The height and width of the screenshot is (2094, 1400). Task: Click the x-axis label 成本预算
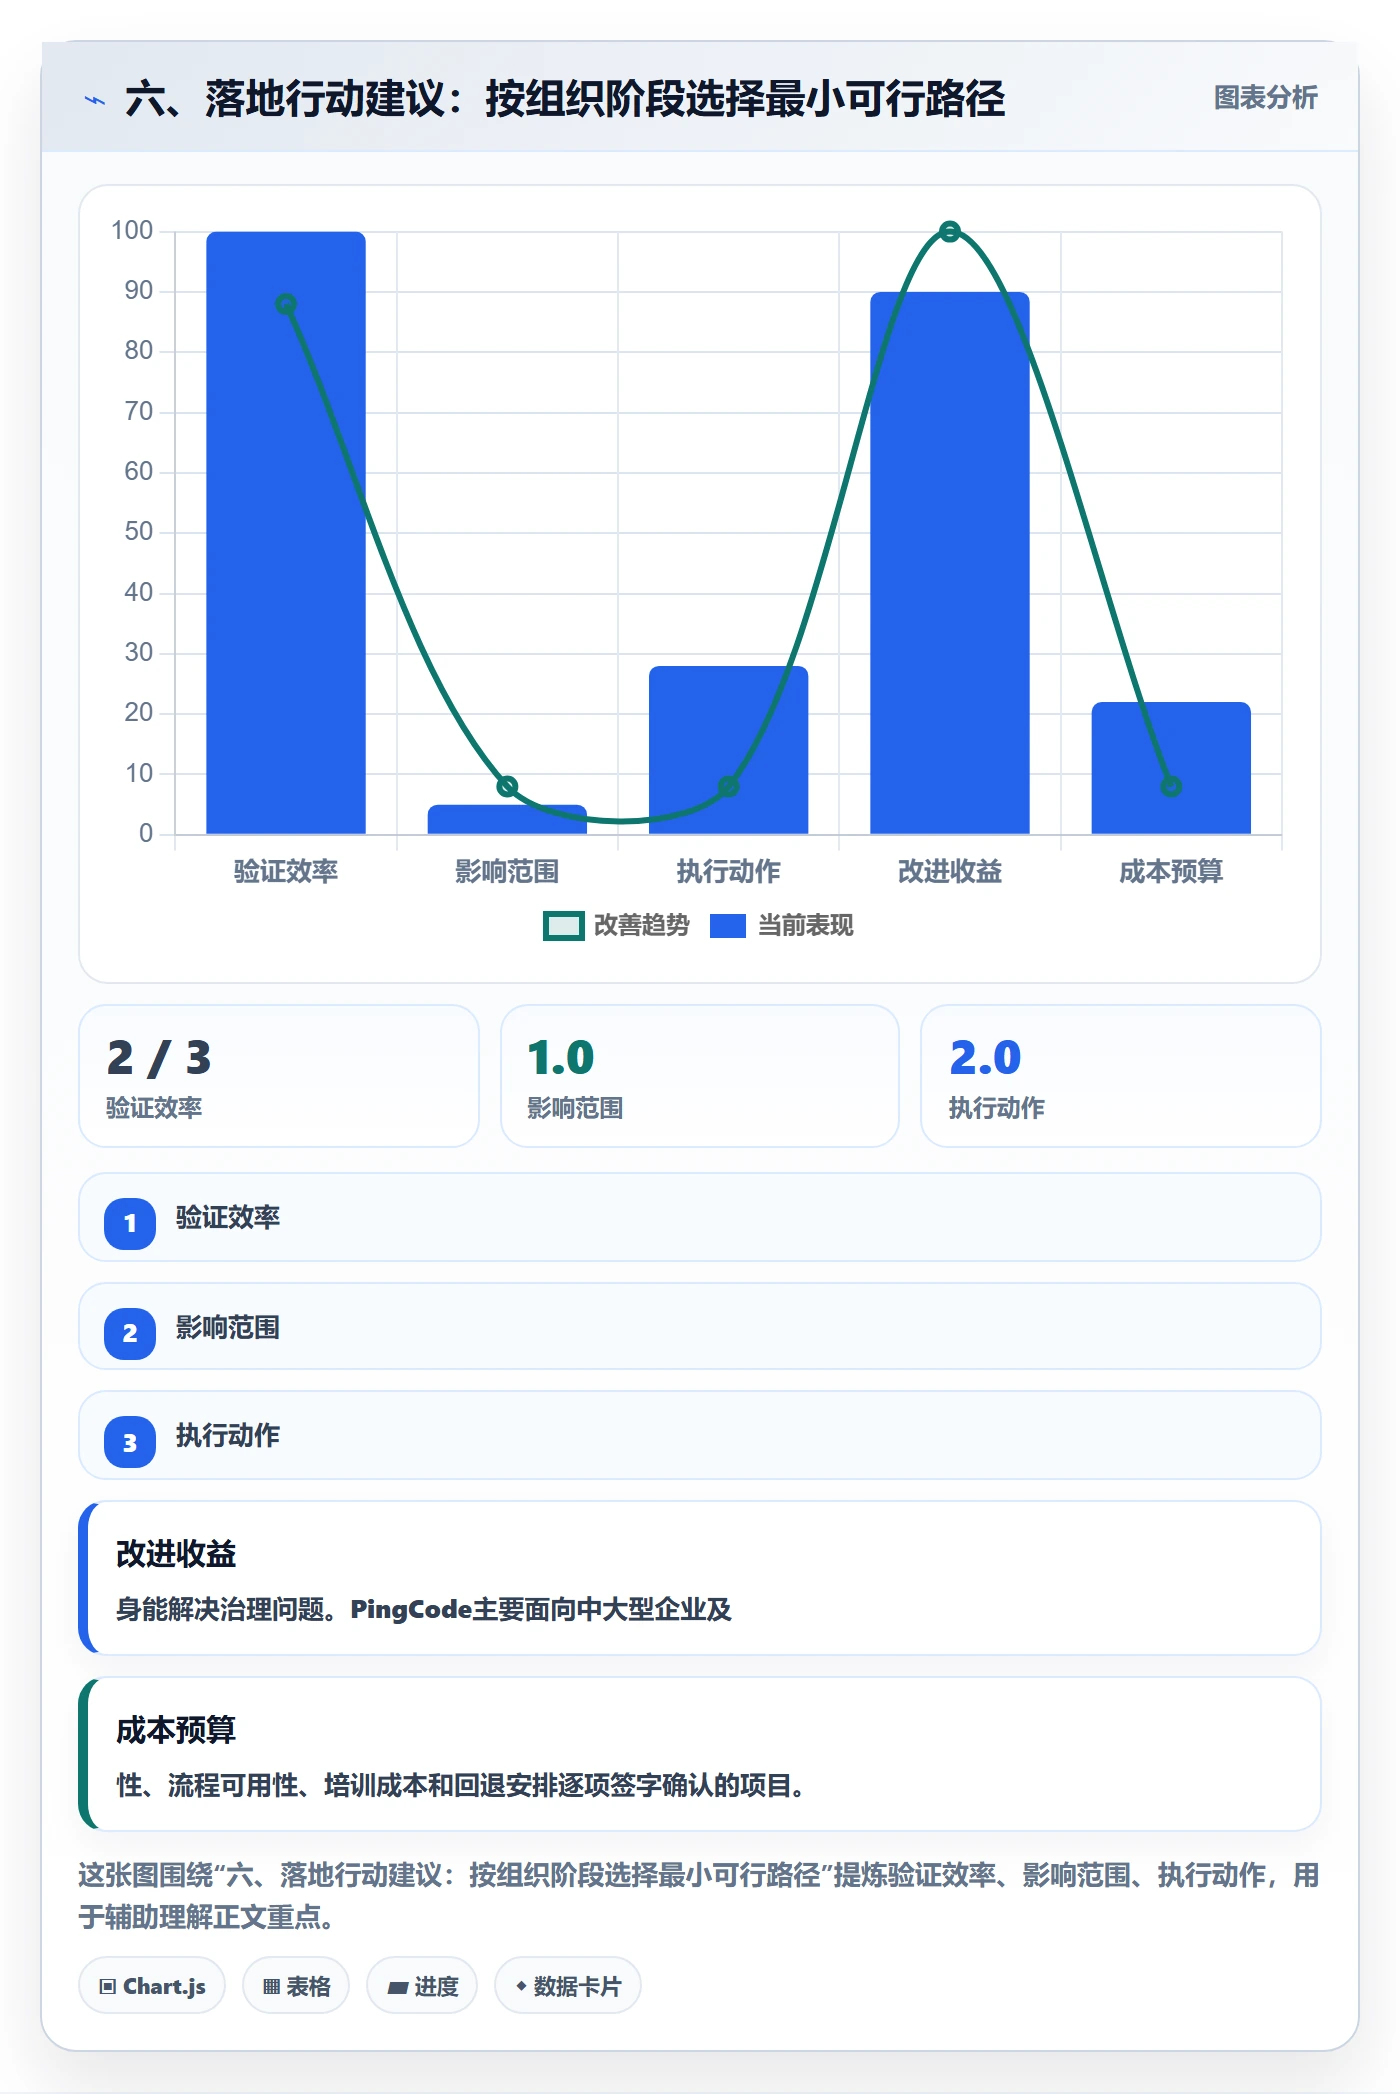(1171, 872)
